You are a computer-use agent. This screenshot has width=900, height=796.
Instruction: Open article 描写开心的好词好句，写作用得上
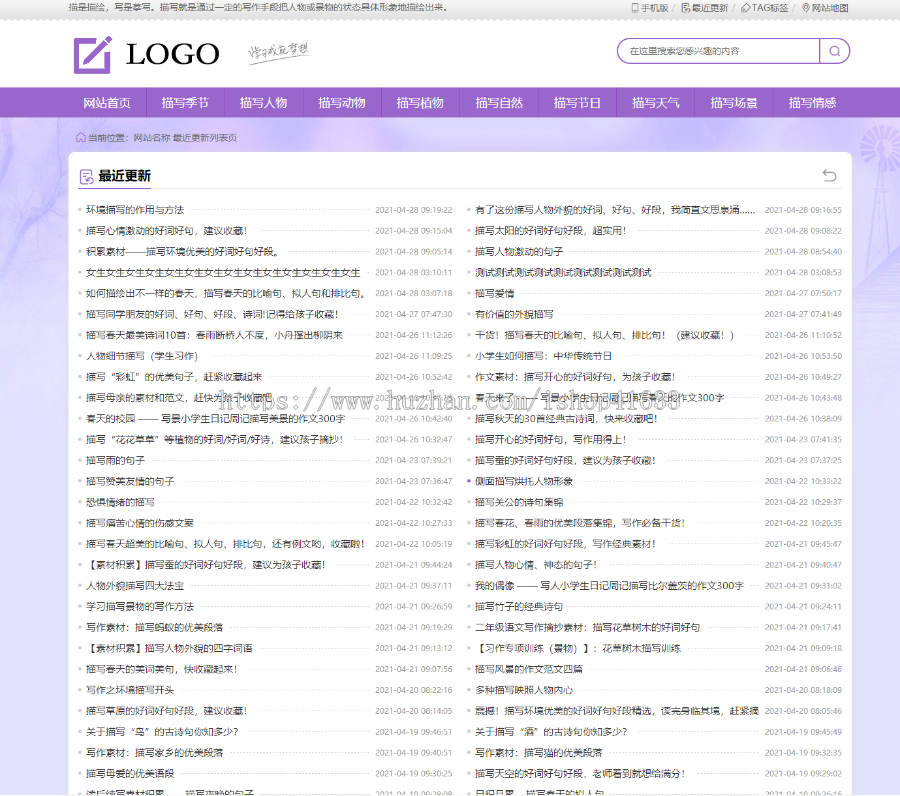[x=550, y=440]
